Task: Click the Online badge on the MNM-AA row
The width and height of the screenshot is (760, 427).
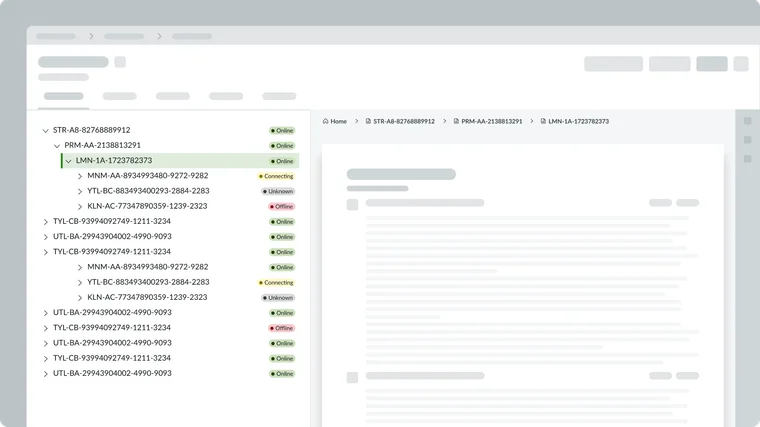Action: [x=282, y=267]
